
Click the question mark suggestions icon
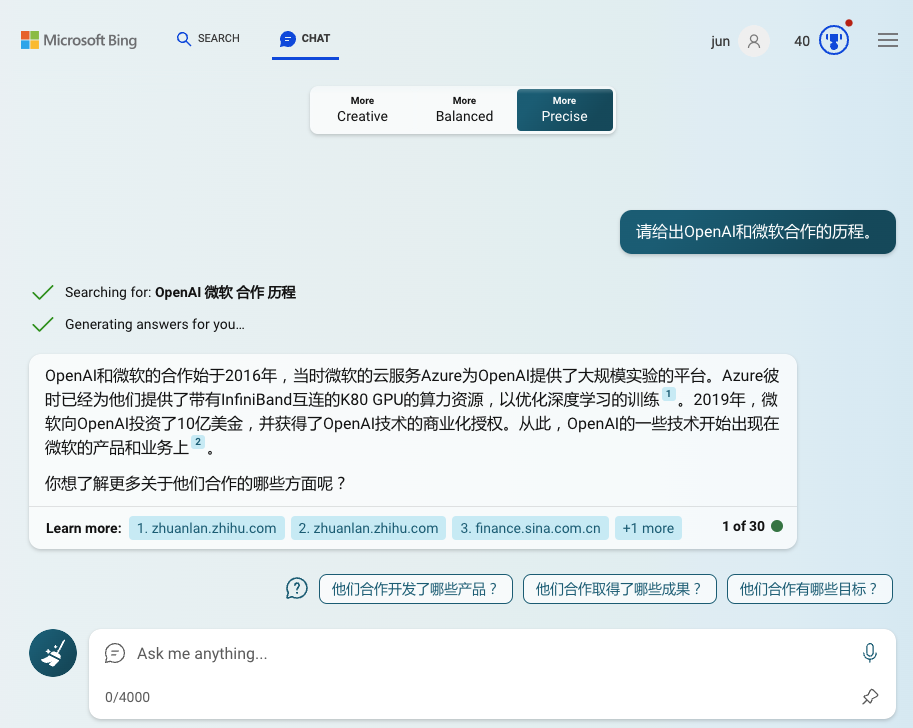point(296,589)
